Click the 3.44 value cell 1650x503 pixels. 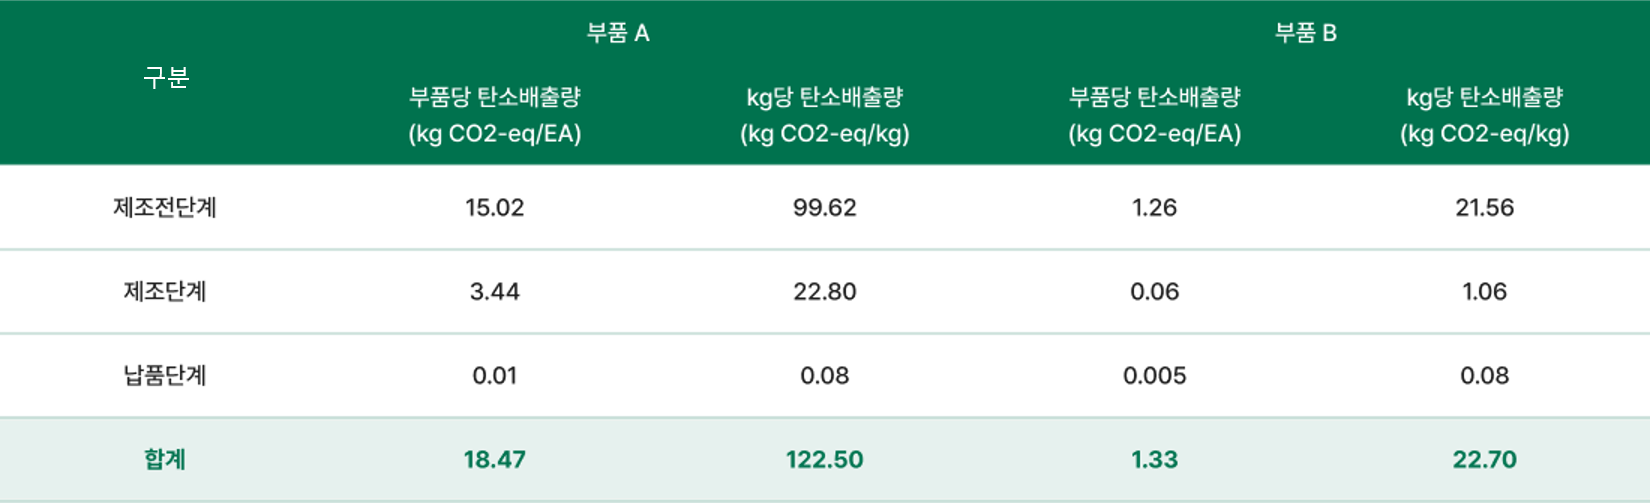pyautogui.click(x=495, y=291)
